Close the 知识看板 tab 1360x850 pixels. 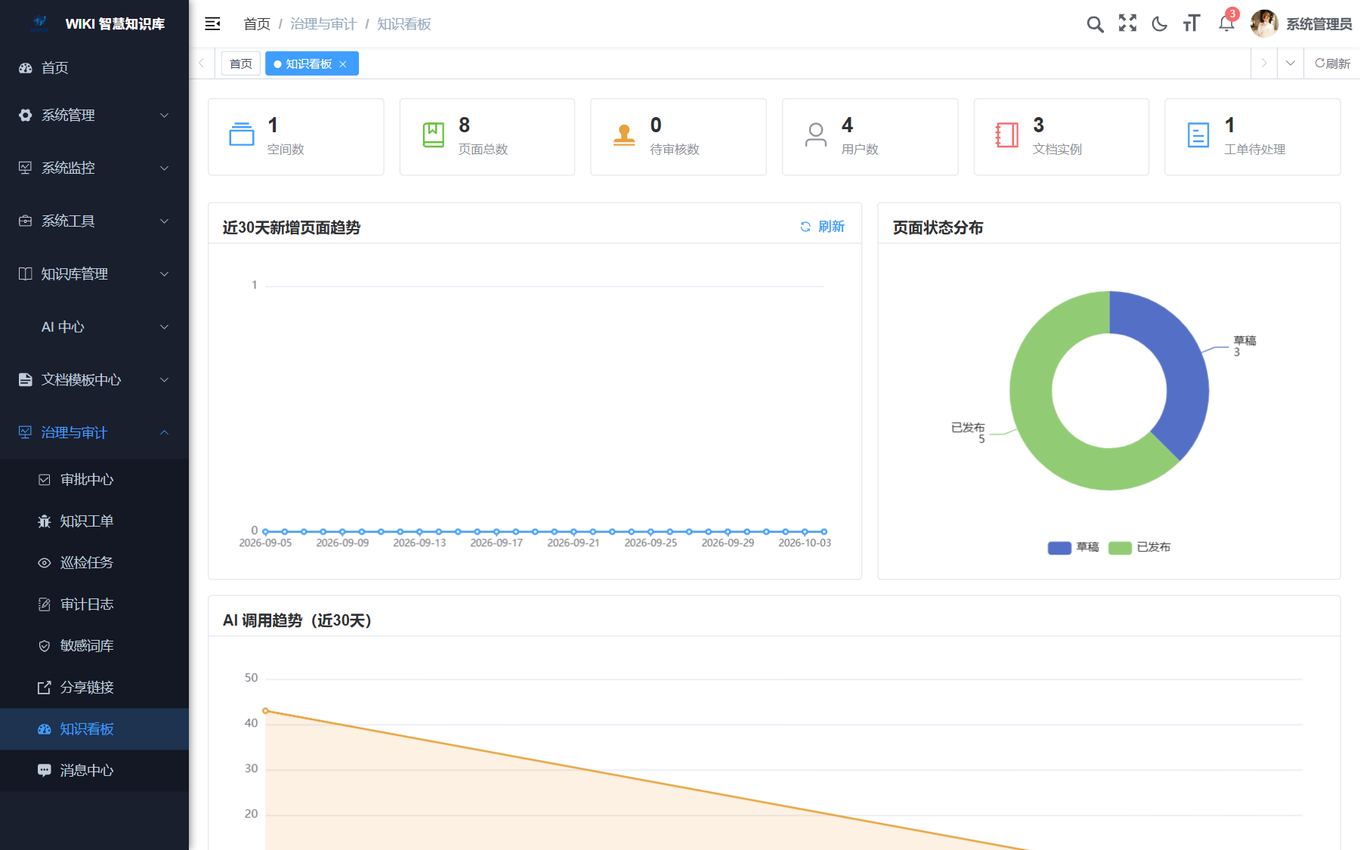343,64
